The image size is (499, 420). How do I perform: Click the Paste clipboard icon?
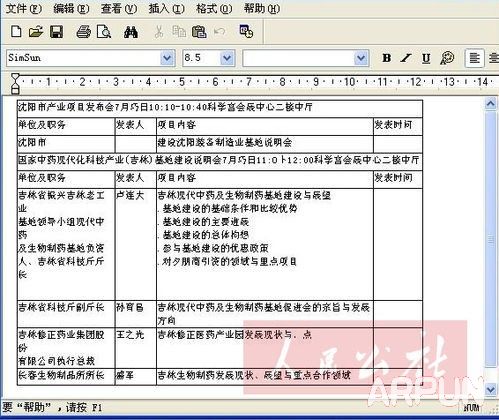coord(199,32)
